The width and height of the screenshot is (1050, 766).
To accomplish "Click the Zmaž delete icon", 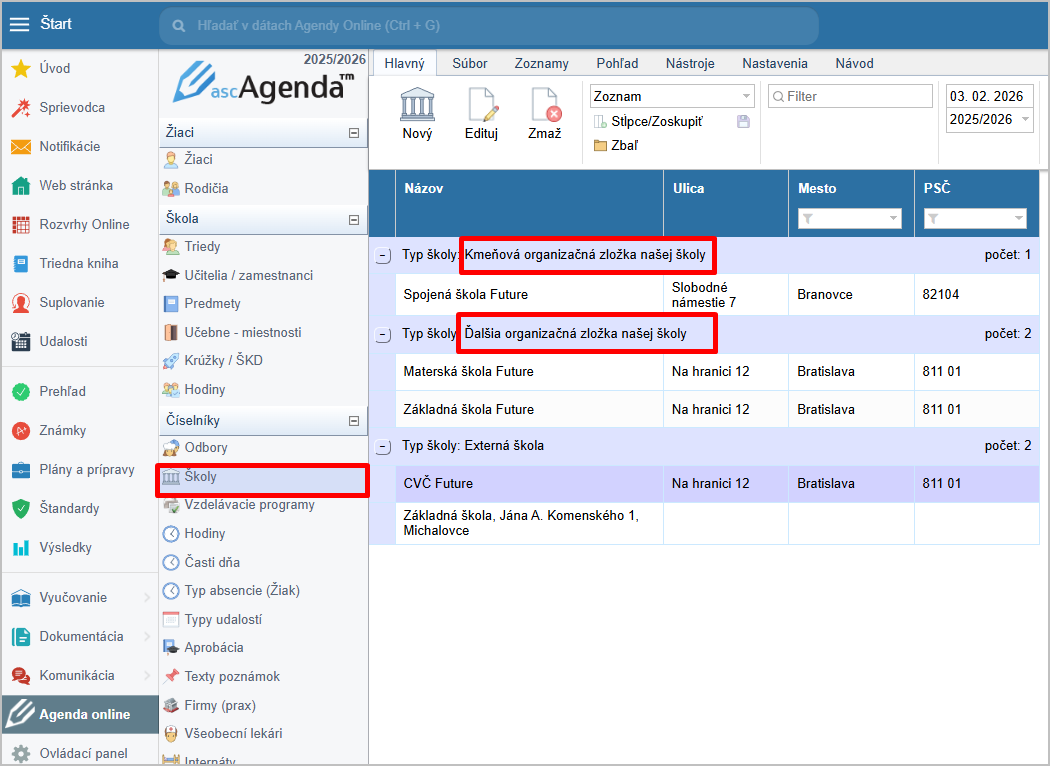I will click(x=545, y=105).
